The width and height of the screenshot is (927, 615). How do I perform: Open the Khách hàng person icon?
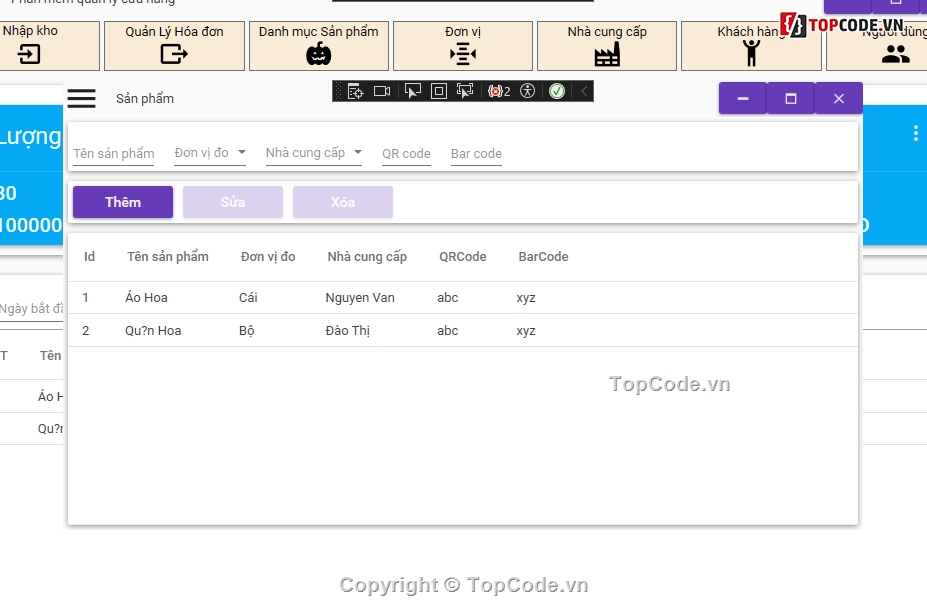[751, 54]
